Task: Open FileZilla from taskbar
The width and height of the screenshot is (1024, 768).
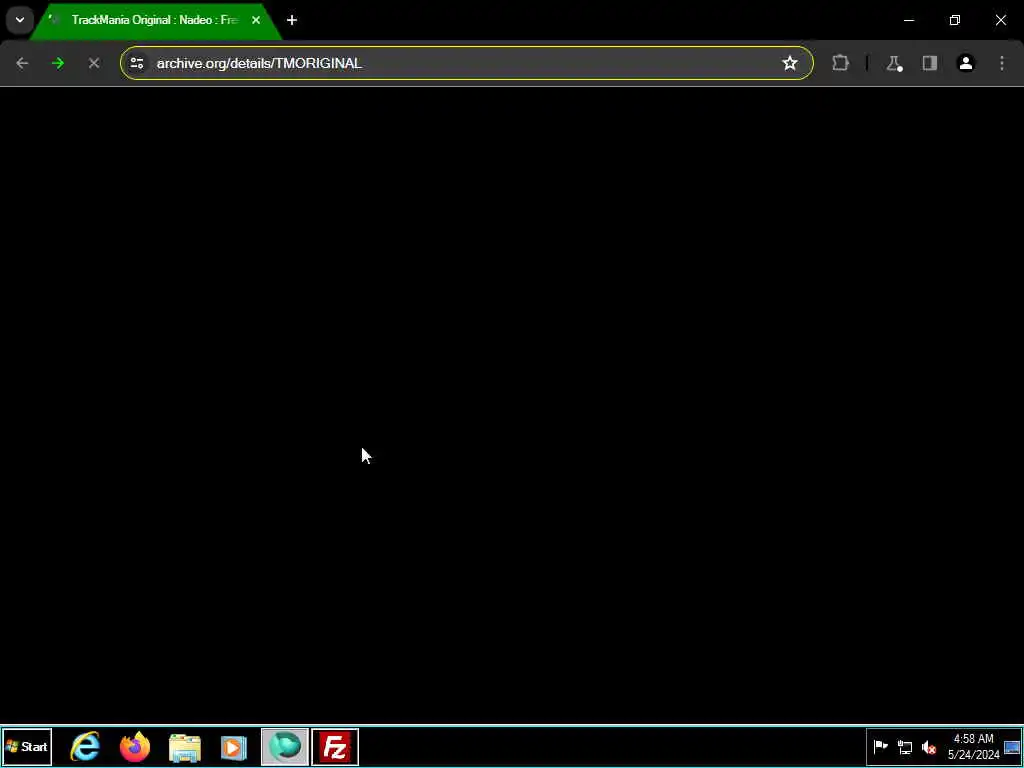Action: (335, 747)
